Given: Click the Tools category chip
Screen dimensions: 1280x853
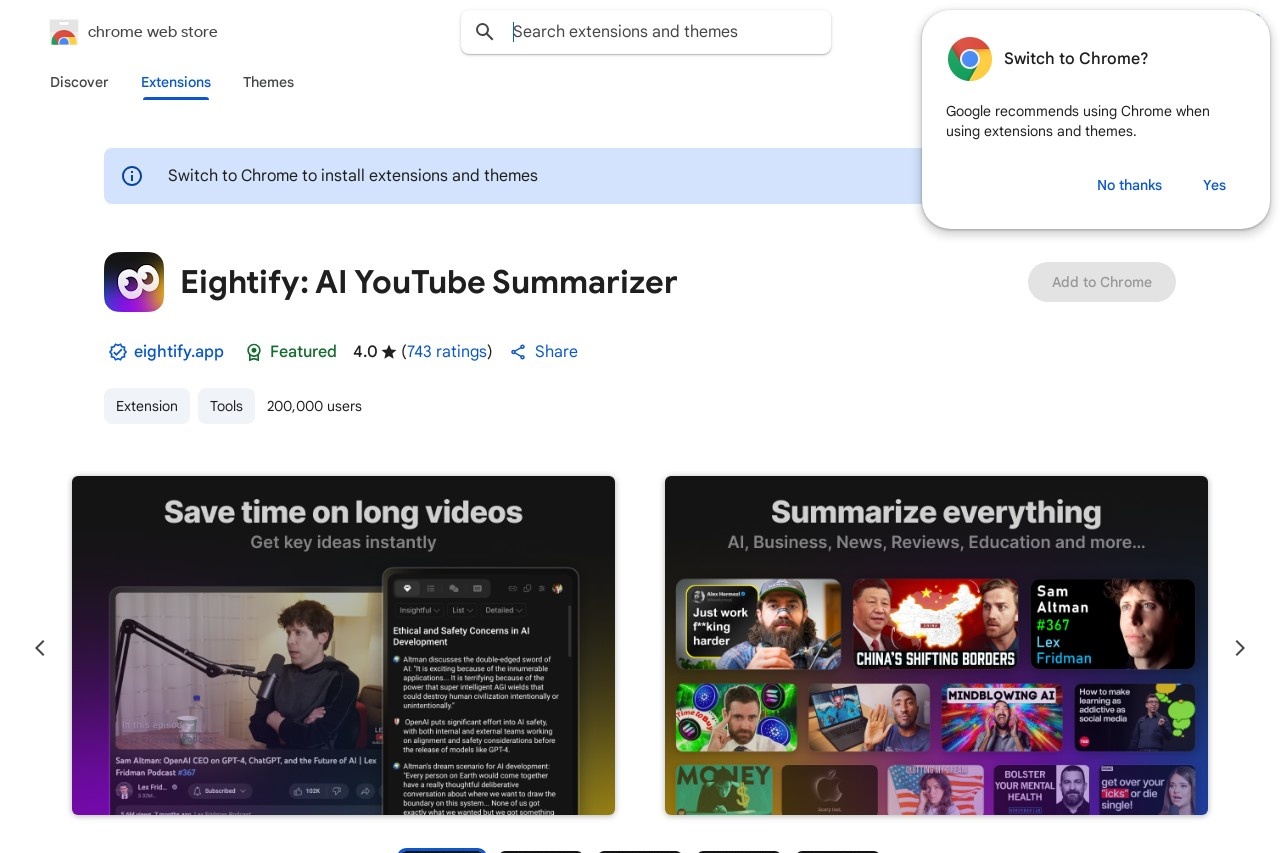Looking at the screenshot, I should (226, 406).
